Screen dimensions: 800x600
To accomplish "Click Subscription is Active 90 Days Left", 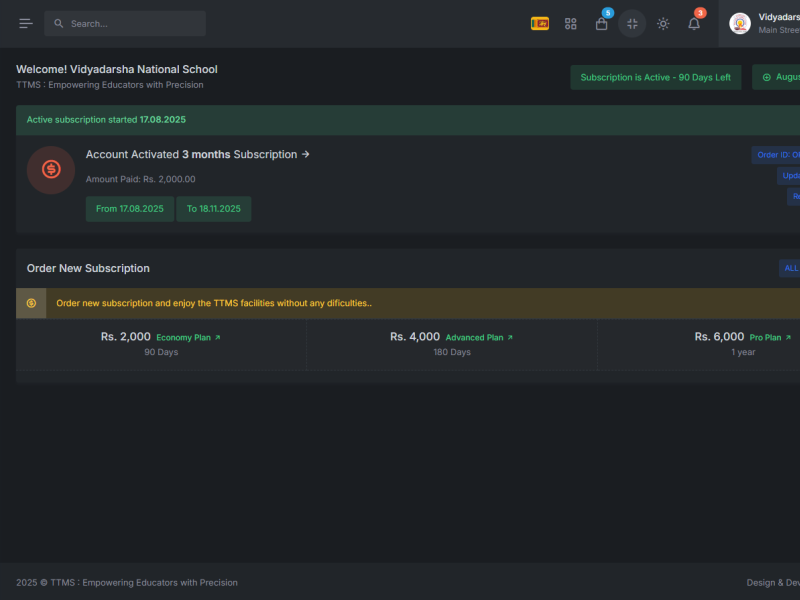I will coord(656,78).
